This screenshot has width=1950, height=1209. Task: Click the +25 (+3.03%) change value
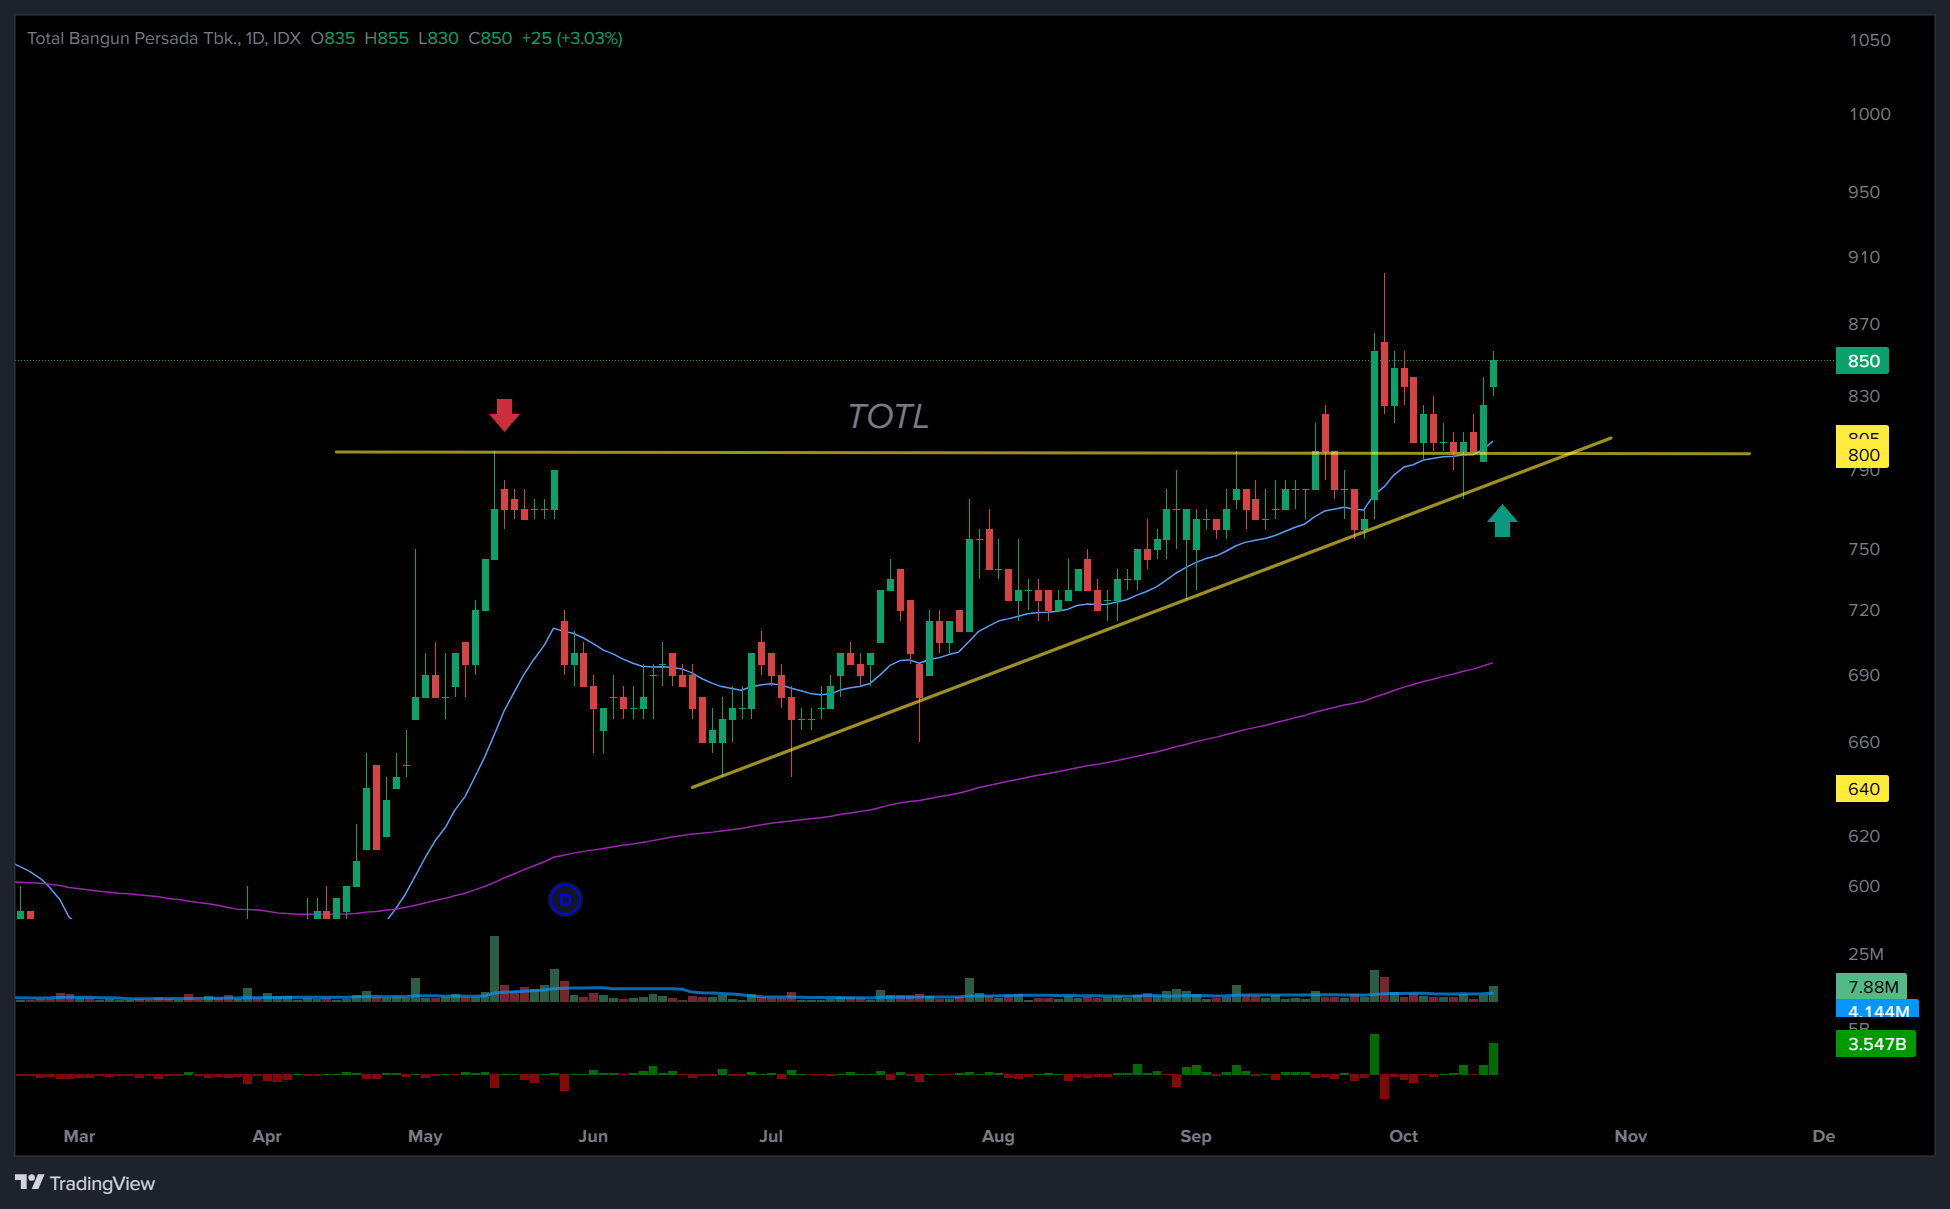pos(572,38)
